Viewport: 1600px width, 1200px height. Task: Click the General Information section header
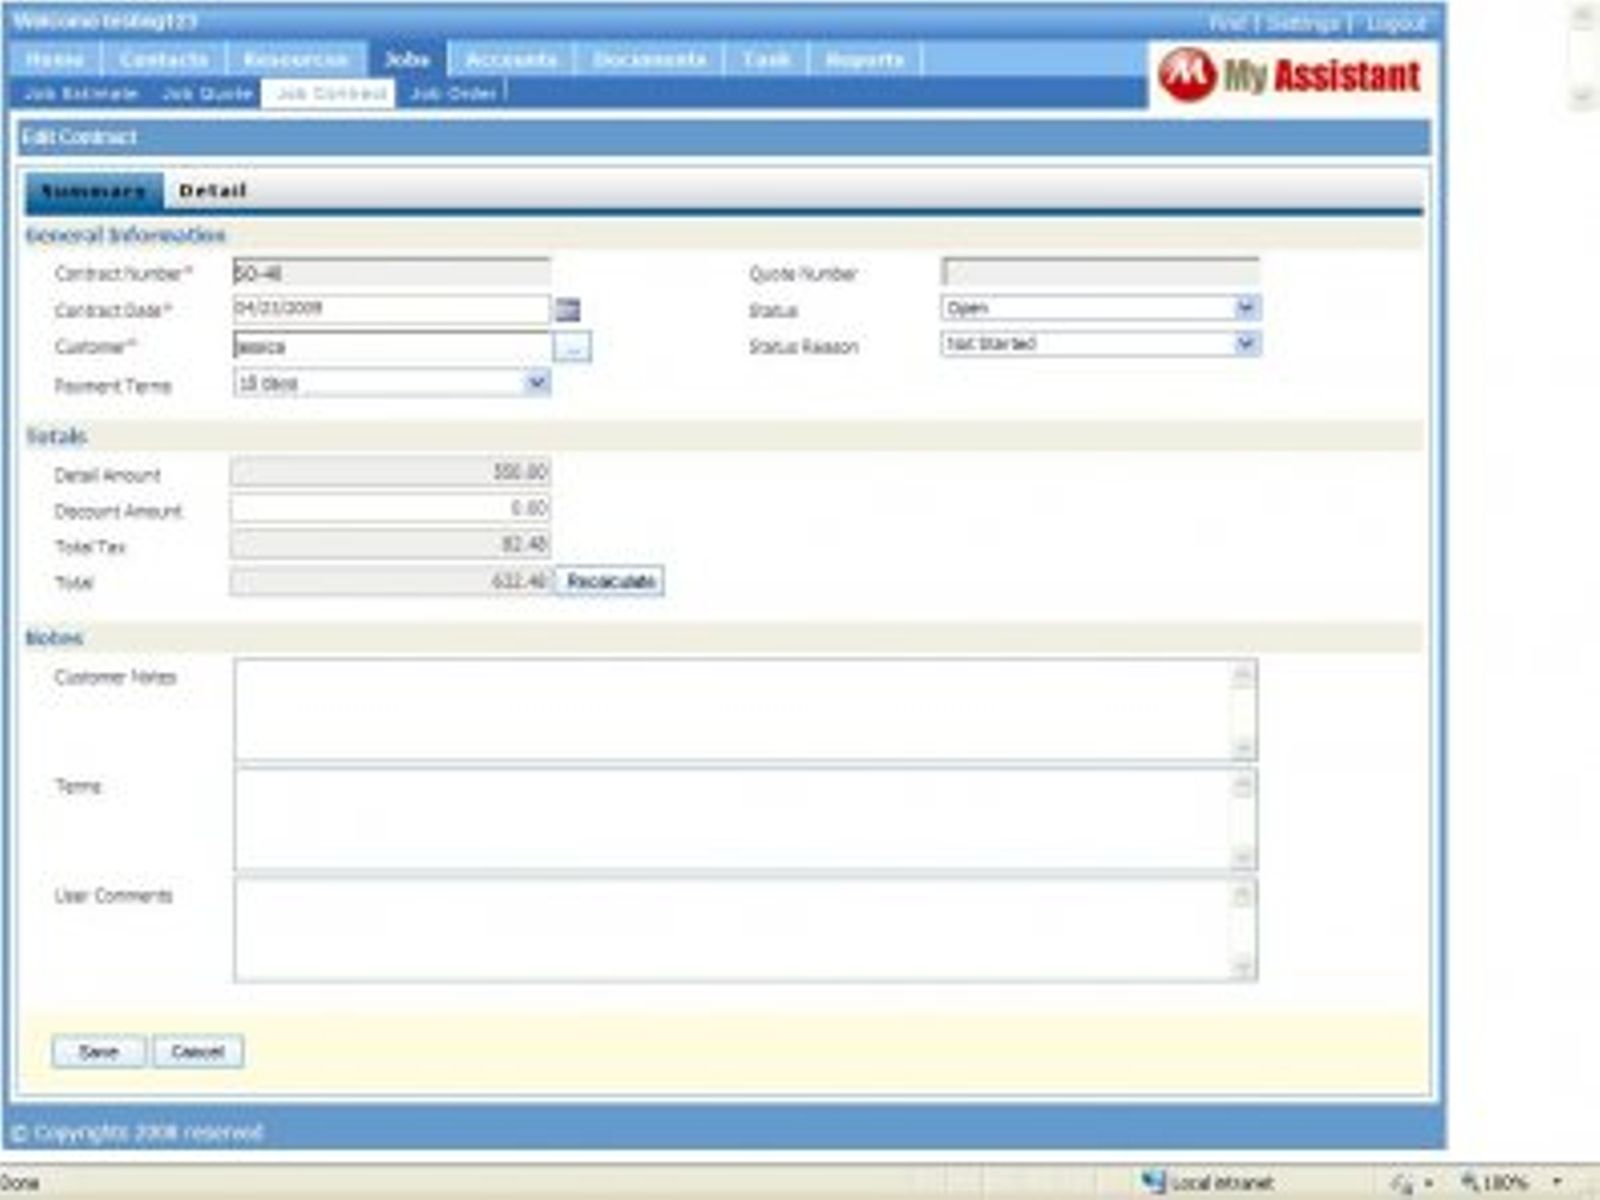point(125,235)
